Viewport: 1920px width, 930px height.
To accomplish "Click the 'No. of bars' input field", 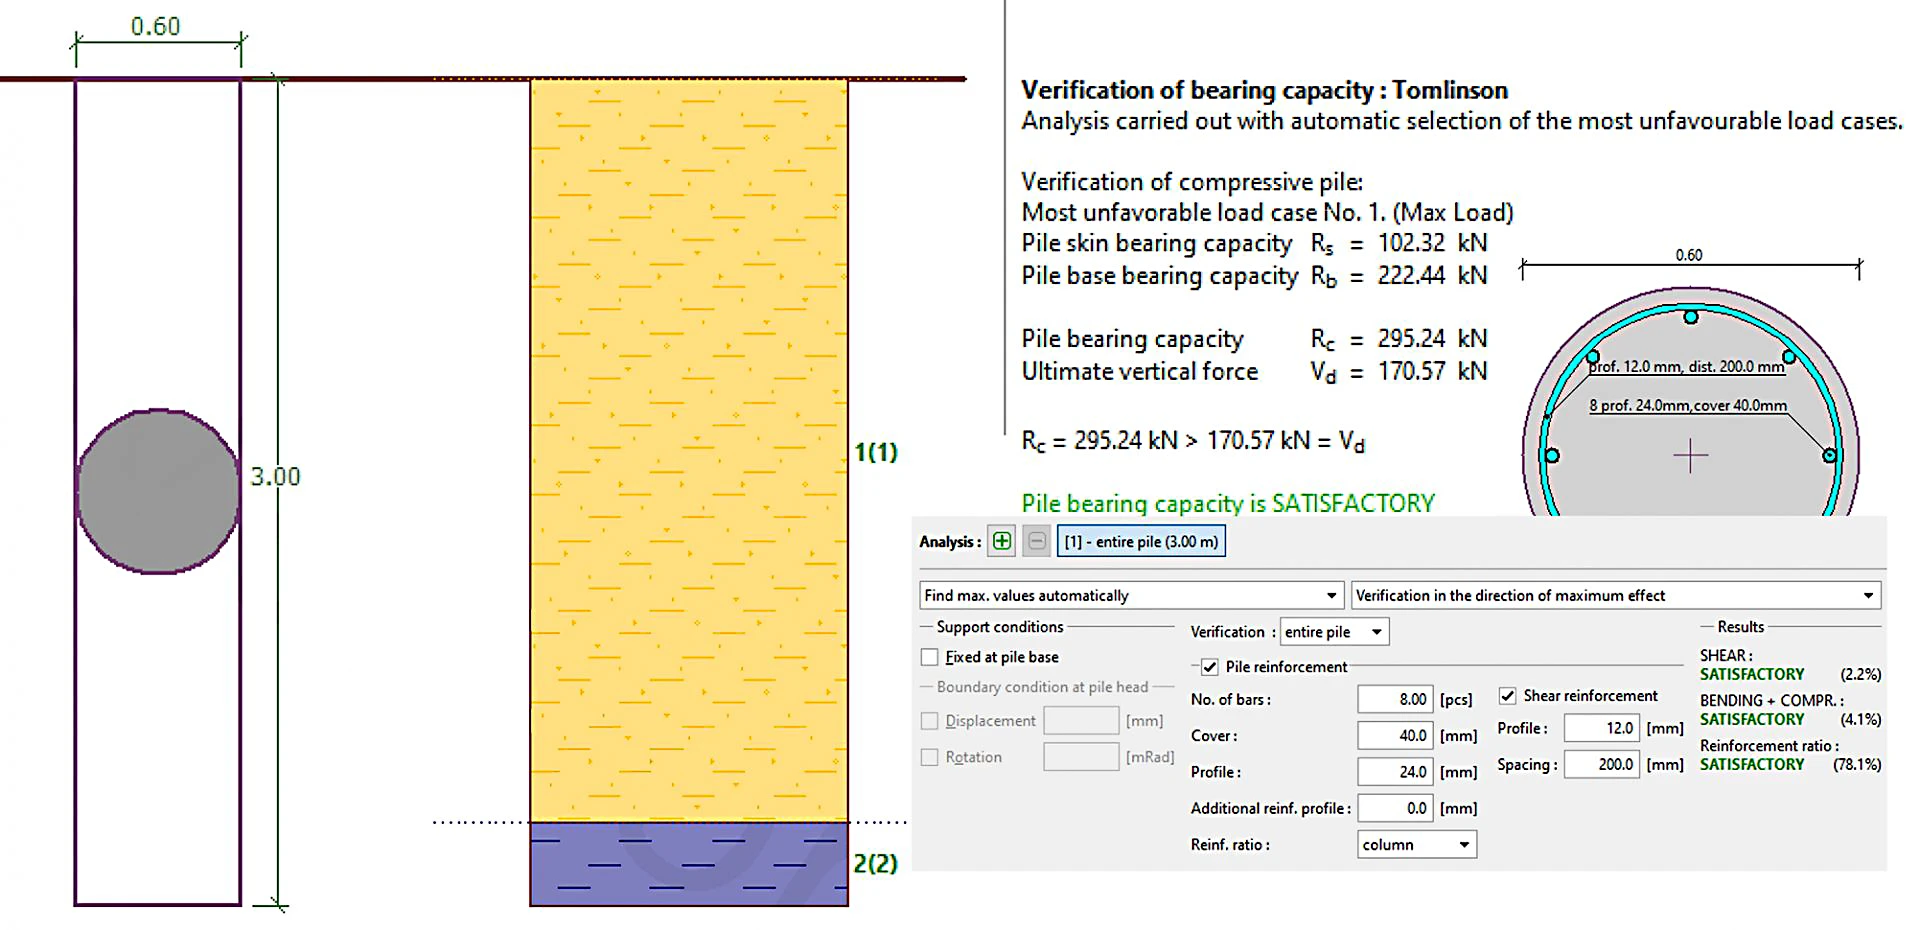I will click(1394, 699).
